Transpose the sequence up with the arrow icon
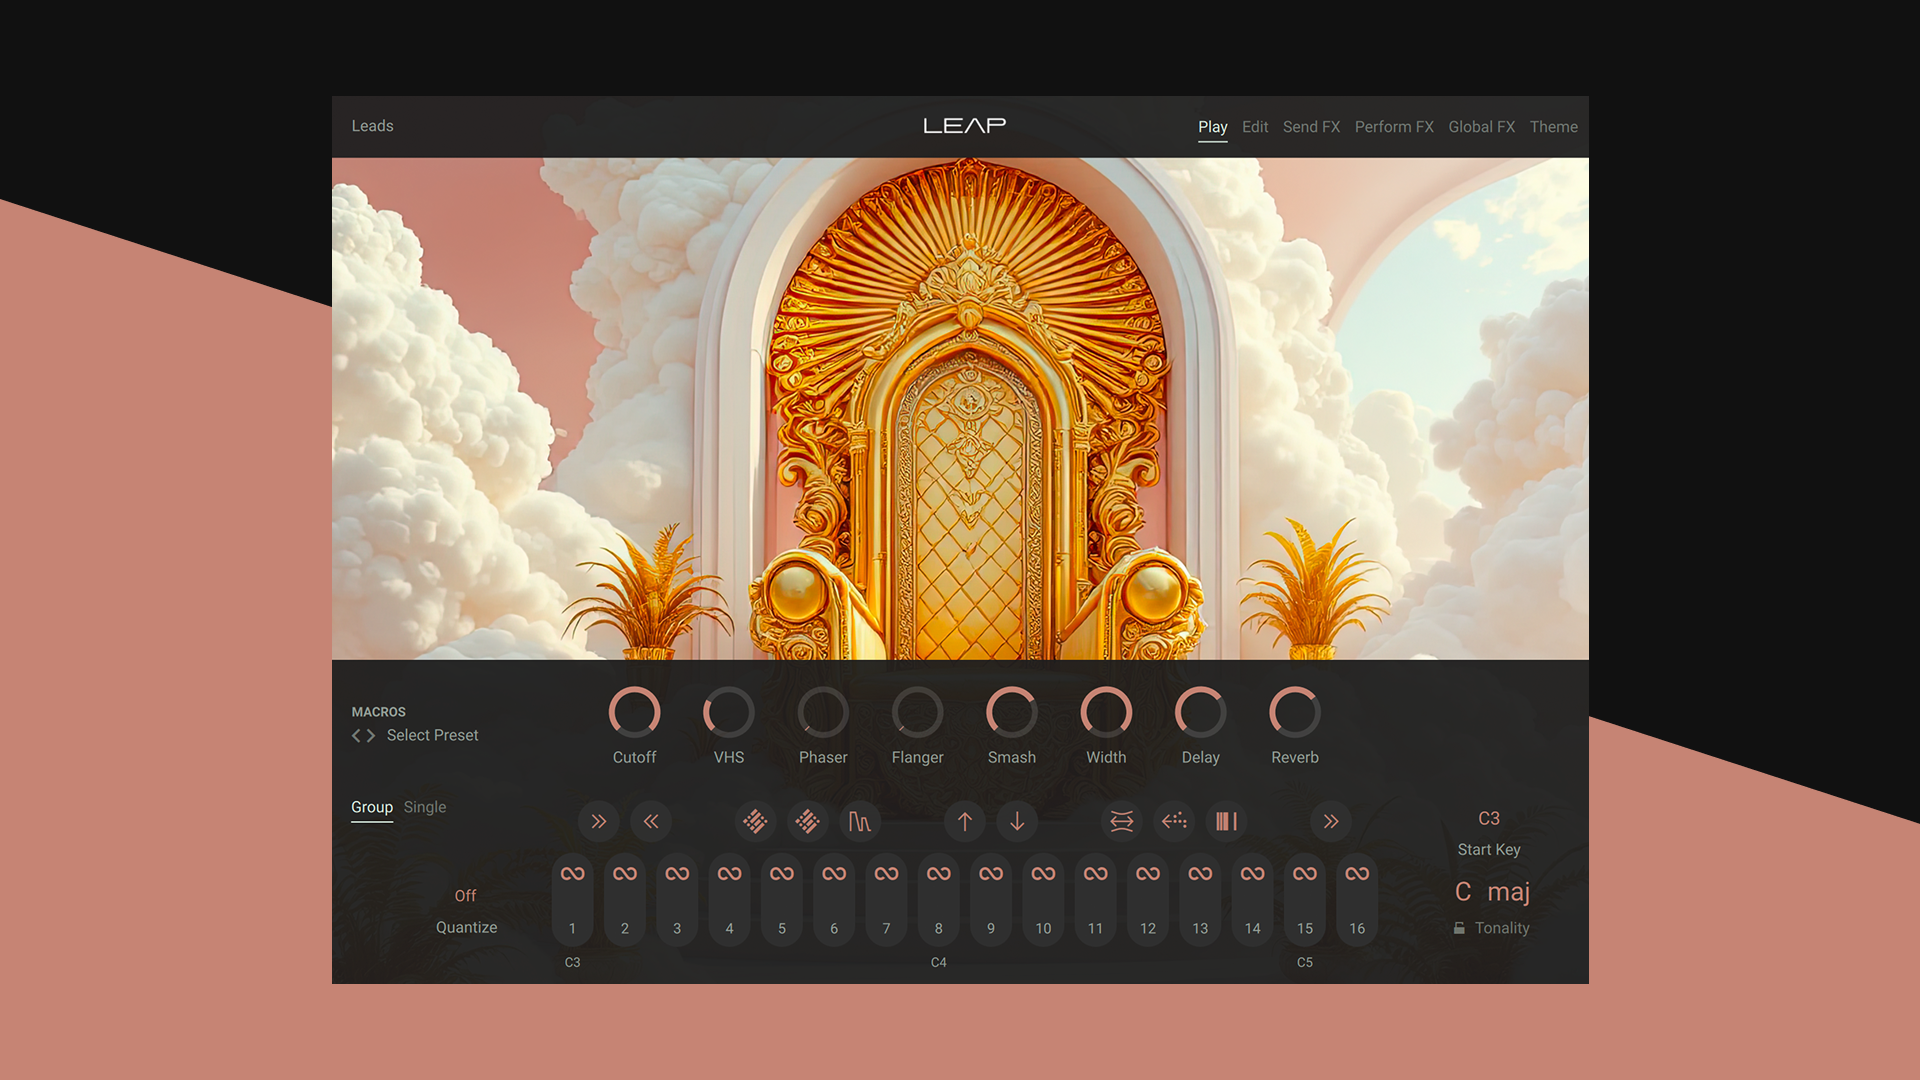Screen dimensions: 1920x1080 click(x=964, y=821)
